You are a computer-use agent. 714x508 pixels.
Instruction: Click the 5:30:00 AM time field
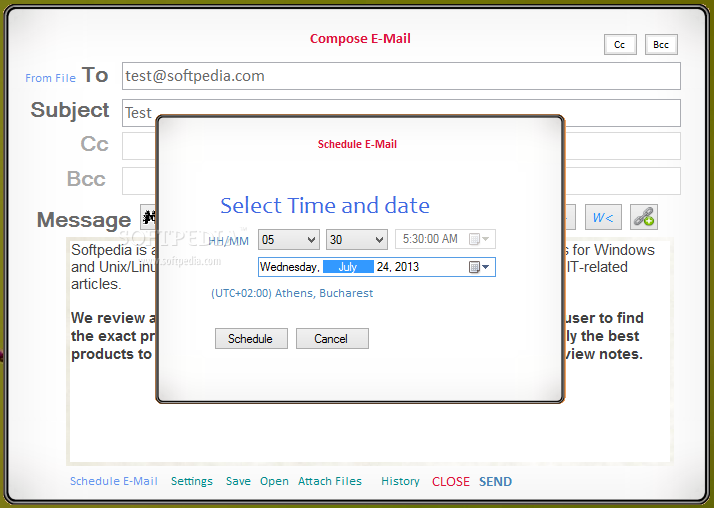[445, 239]
